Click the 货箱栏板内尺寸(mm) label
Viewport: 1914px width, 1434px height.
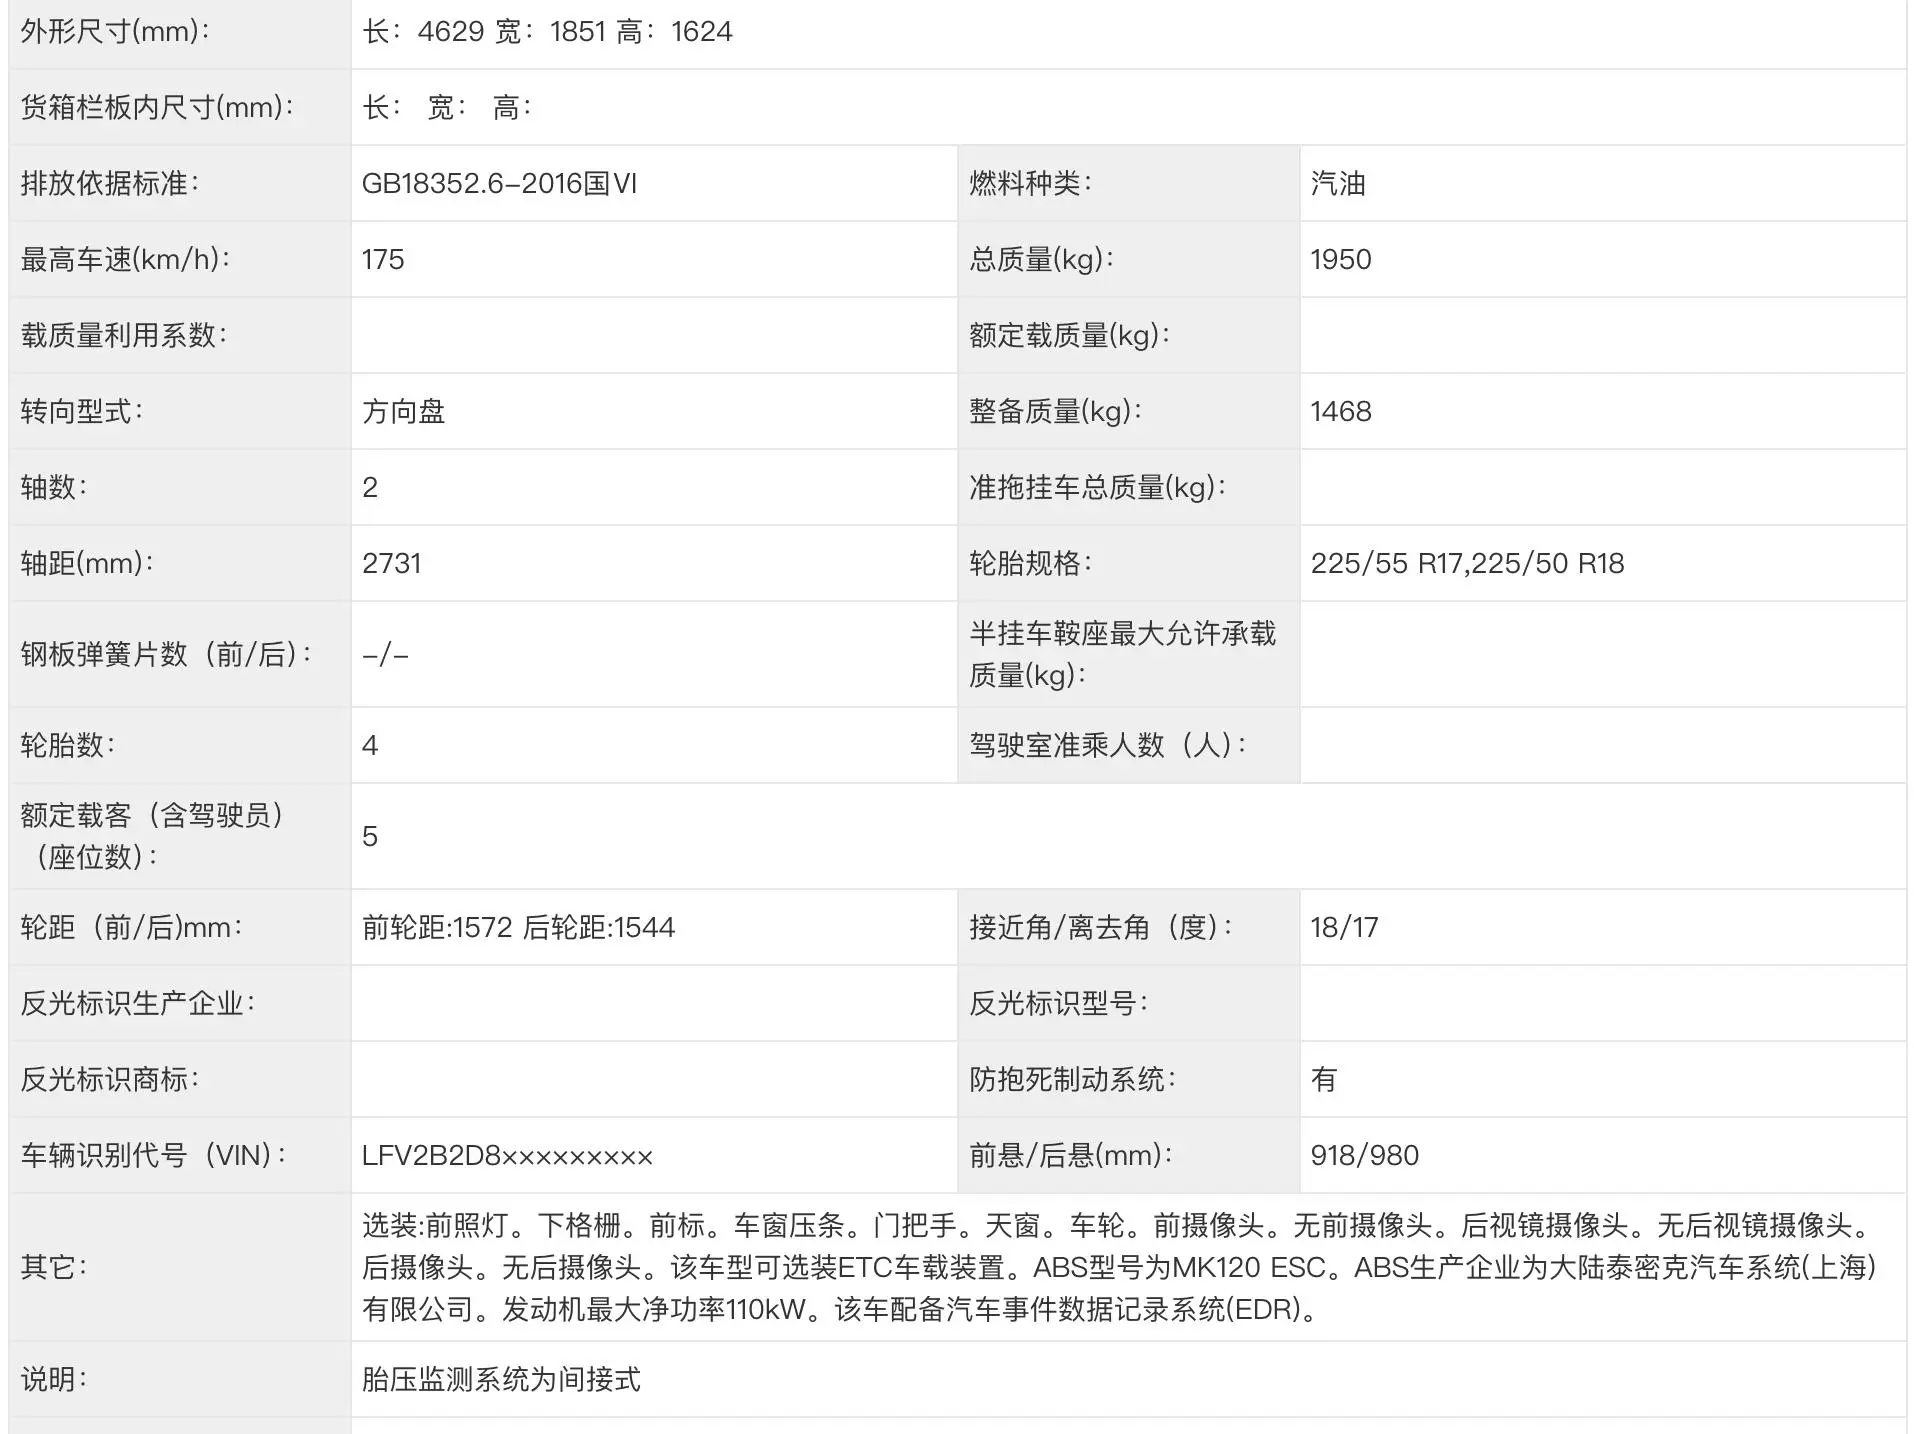pos(158,108)
